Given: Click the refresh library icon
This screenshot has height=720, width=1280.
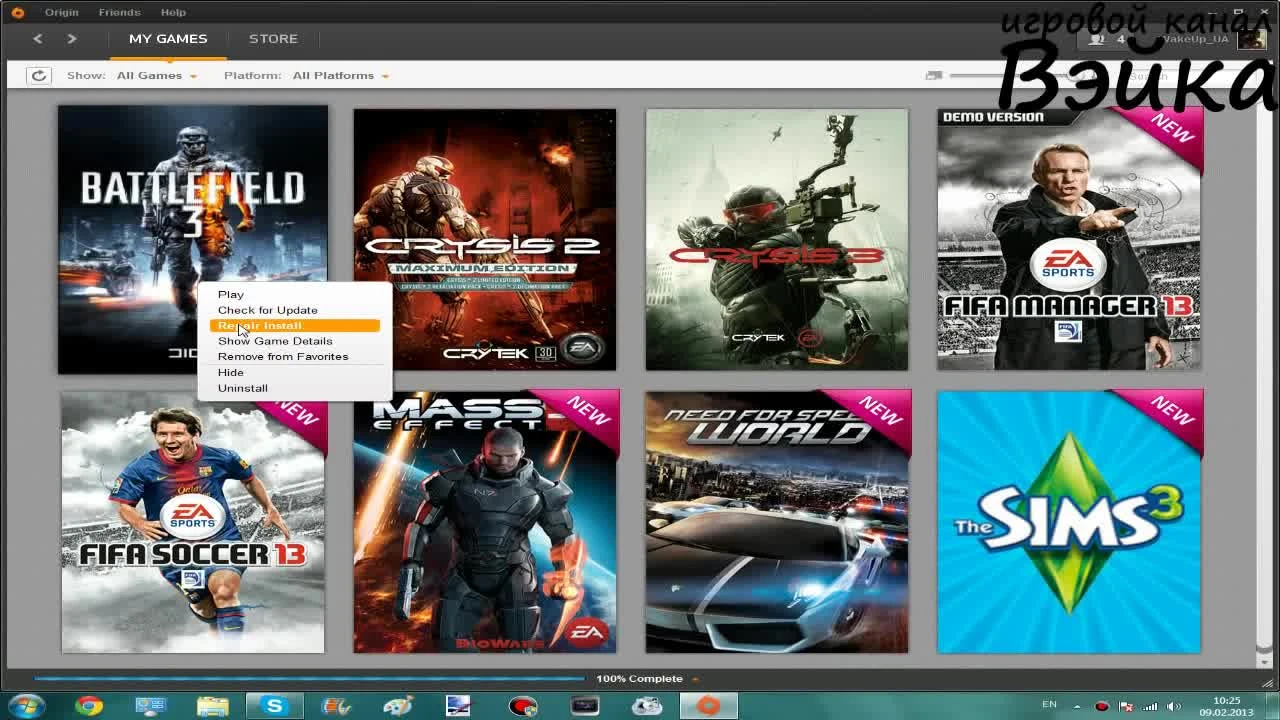Looking at the screenshot, I should point(38,74).
